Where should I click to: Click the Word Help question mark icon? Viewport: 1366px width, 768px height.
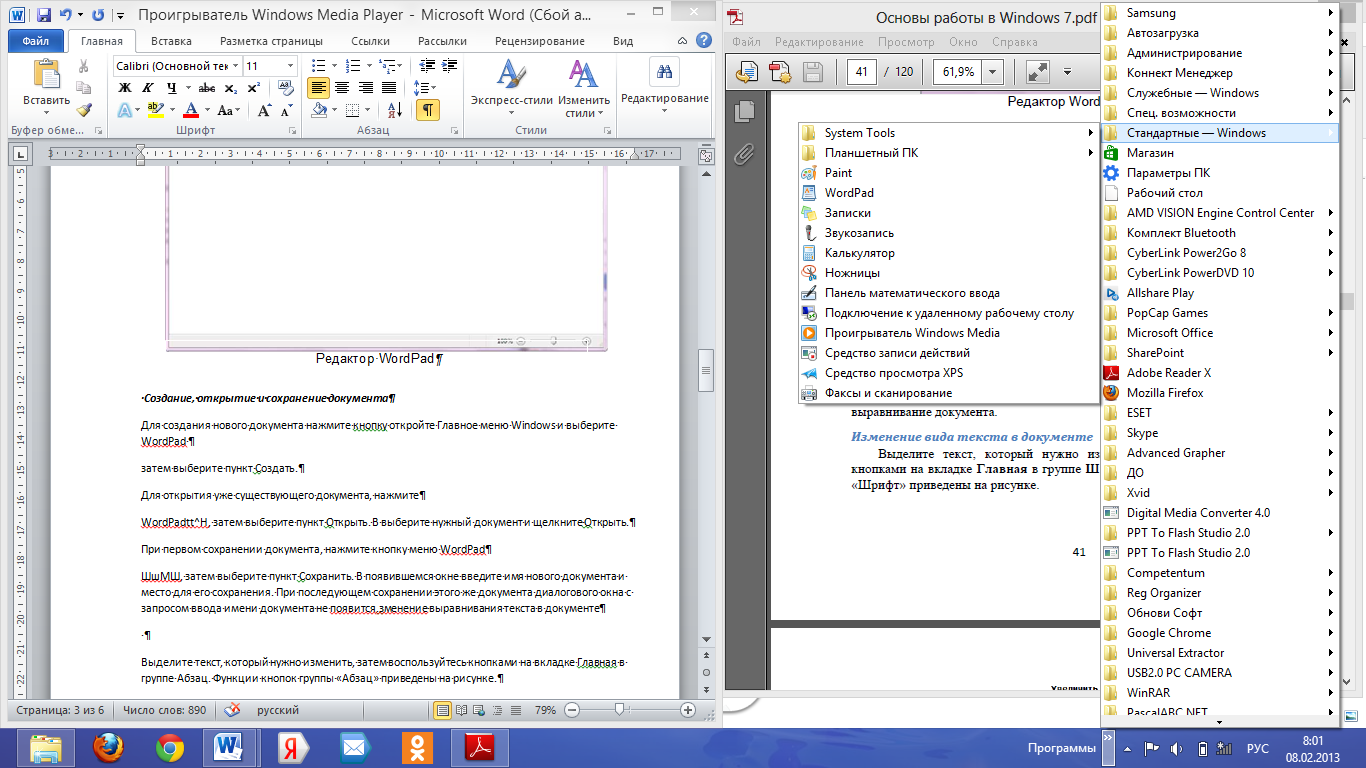pos(705,41)
